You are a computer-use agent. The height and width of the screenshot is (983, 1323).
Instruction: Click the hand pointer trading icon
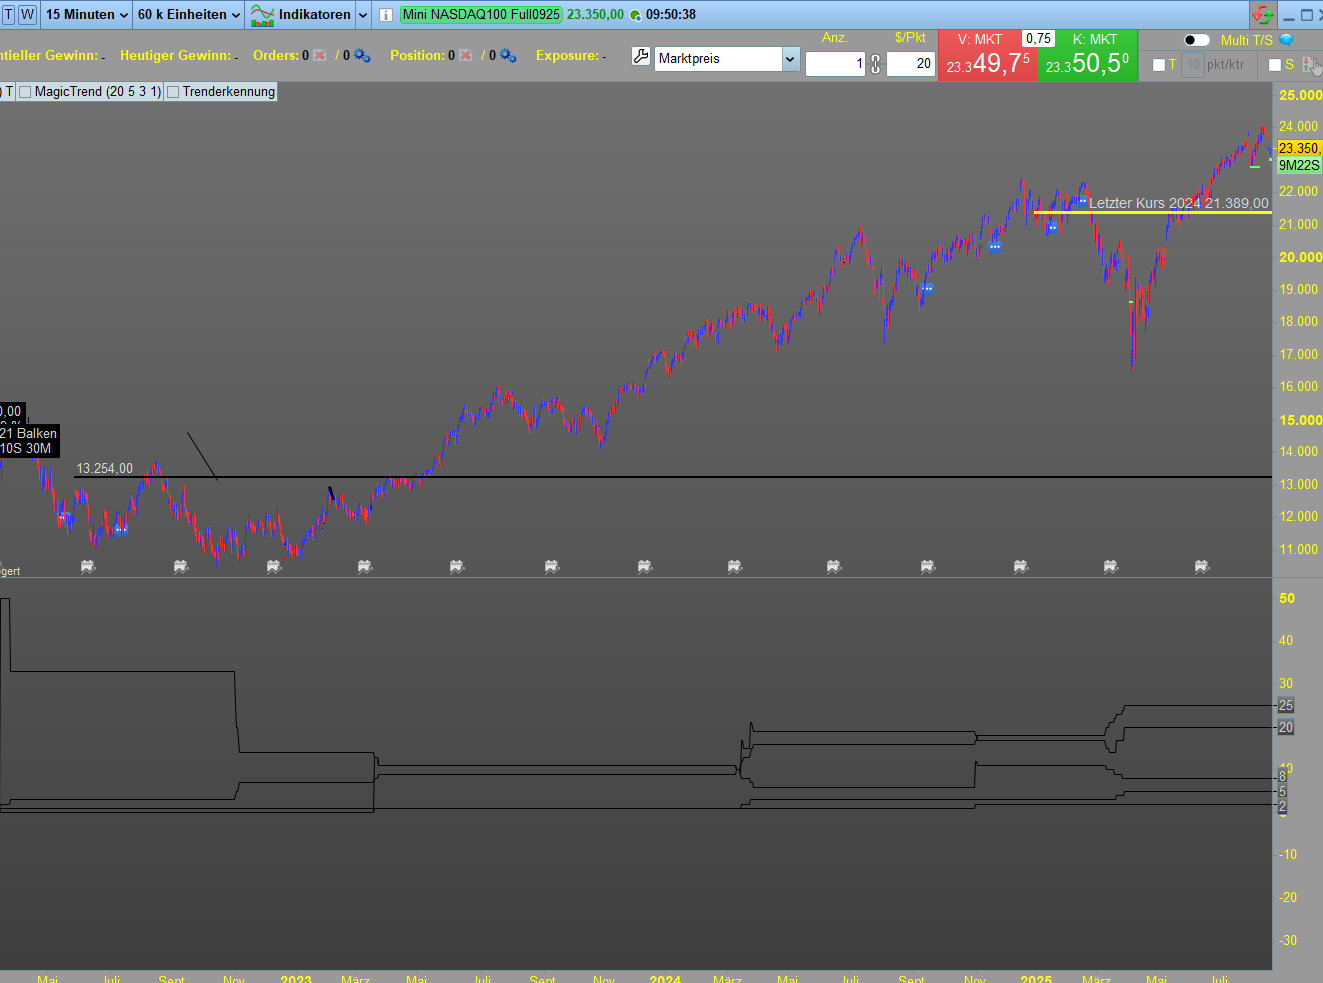pos(1312,66)
